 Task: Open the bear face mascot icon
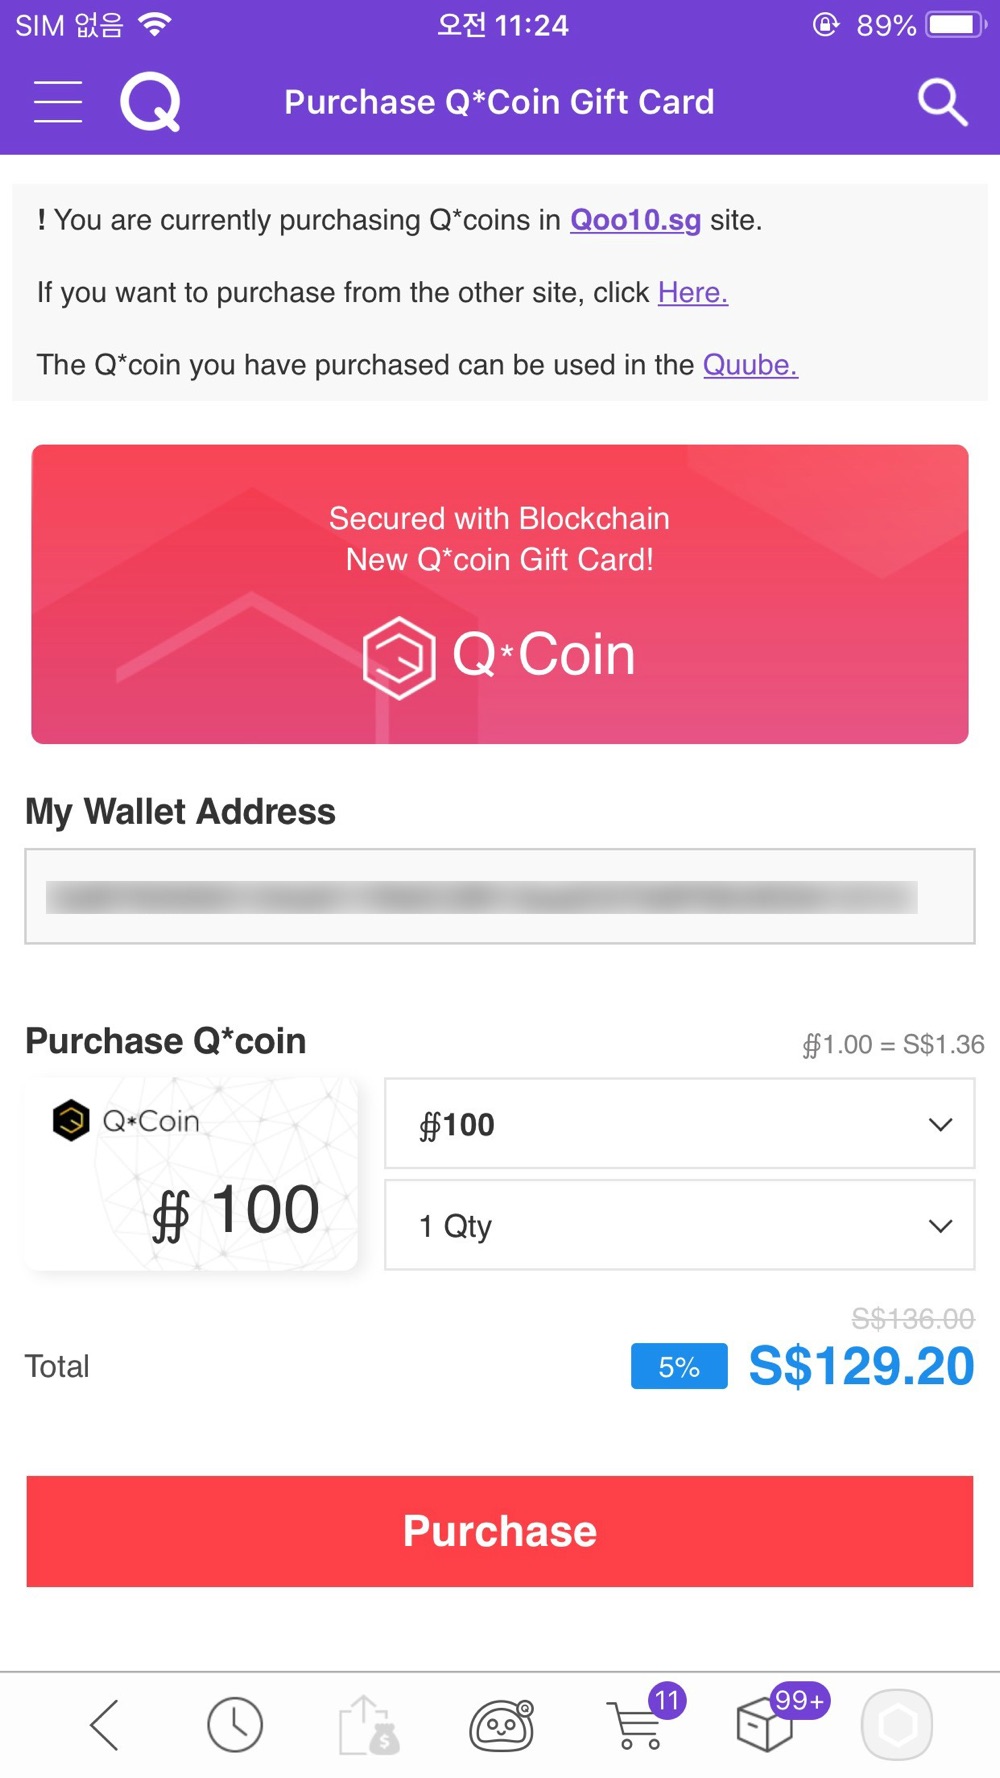(x=502, y=1725)
